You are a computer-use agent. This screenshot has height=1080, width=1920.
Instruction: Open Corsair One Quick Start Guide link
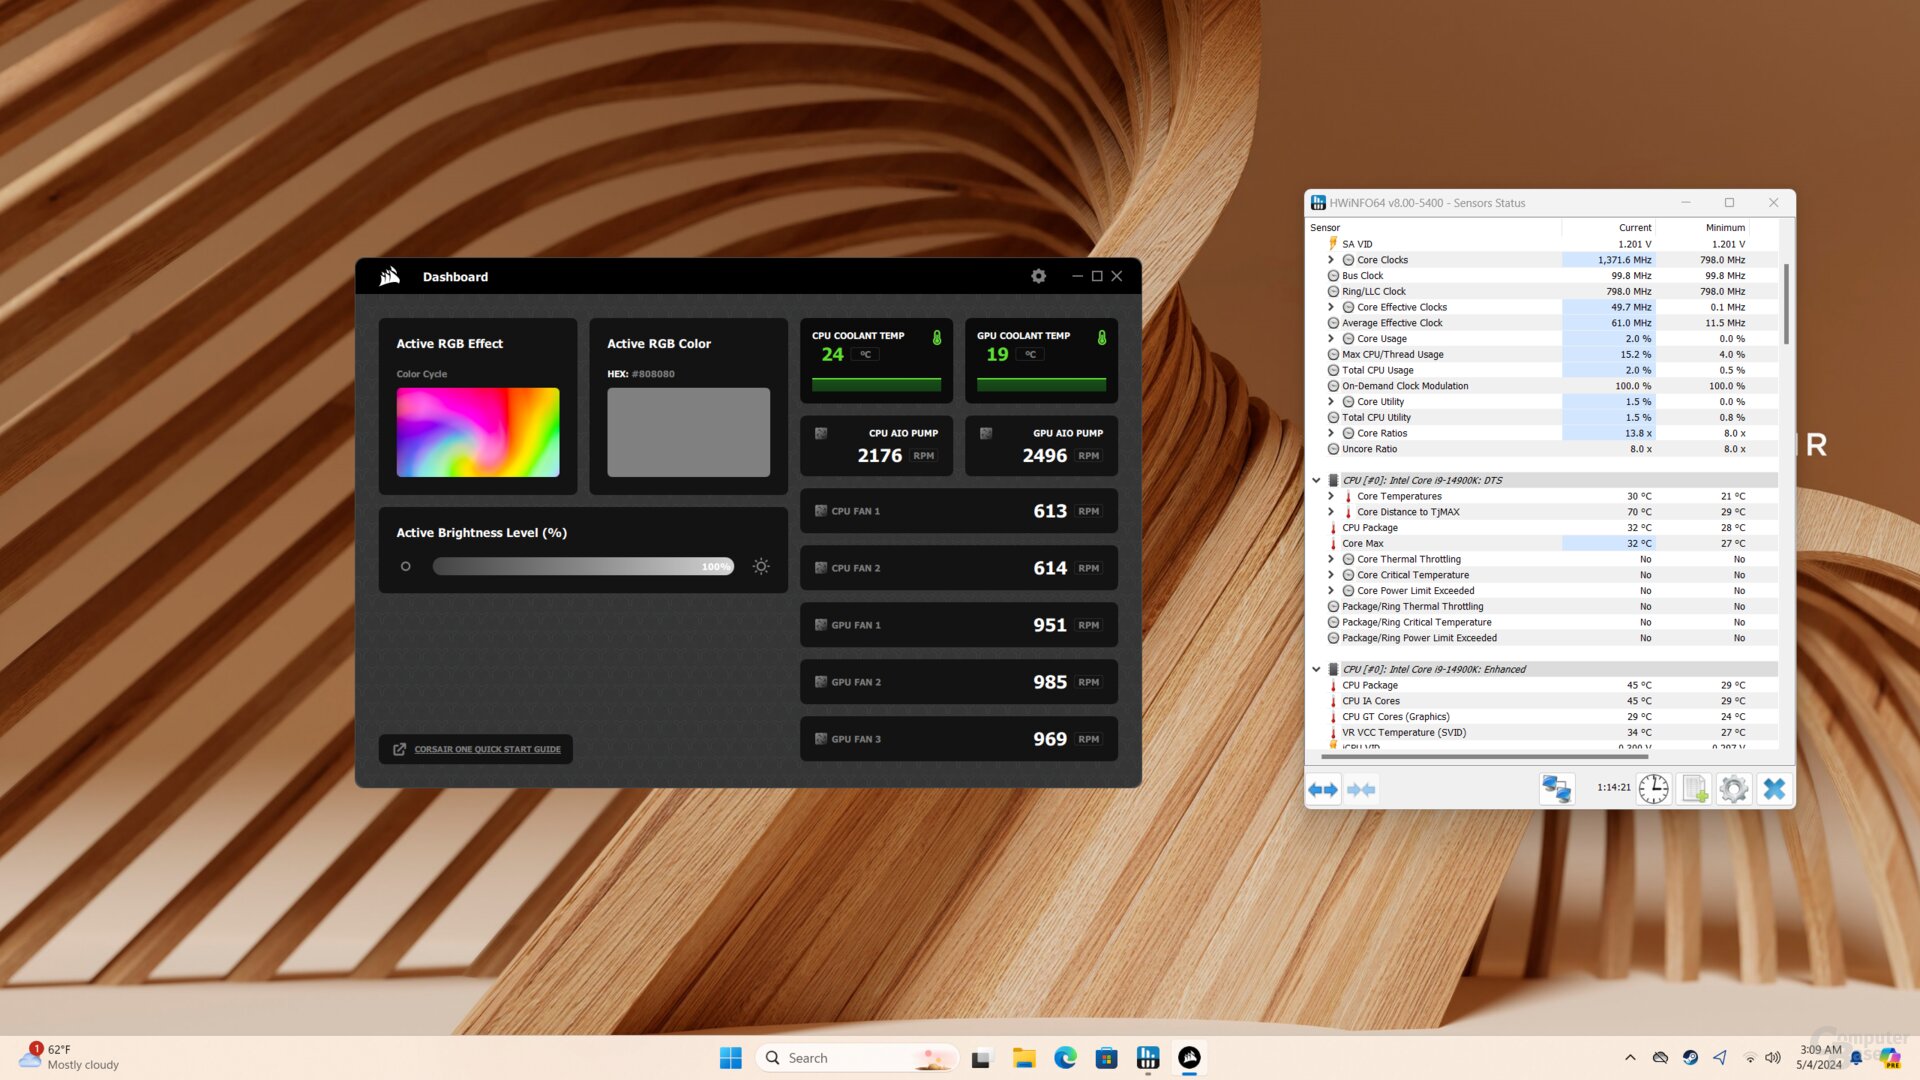click(x=476, y=749)
